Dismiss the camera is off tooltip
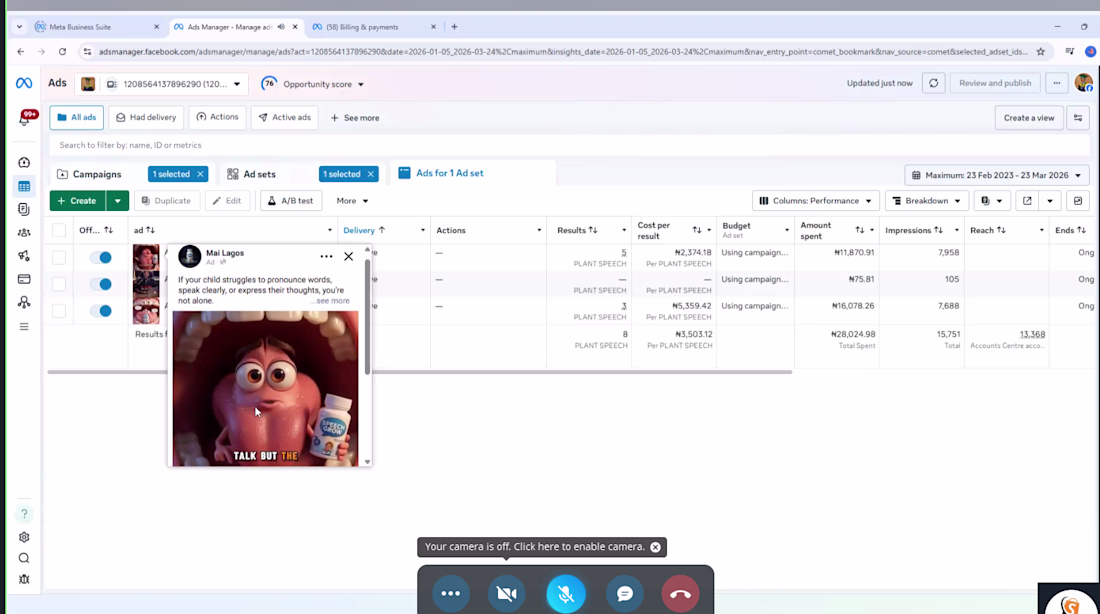This screenshot has width=1100, height=614. pos(655,547)
